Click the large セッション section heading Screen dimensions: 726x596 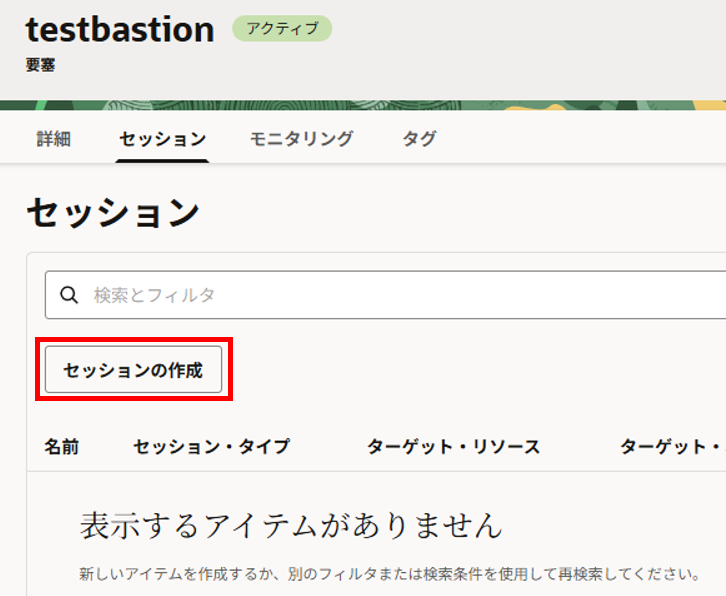[113, 212]
